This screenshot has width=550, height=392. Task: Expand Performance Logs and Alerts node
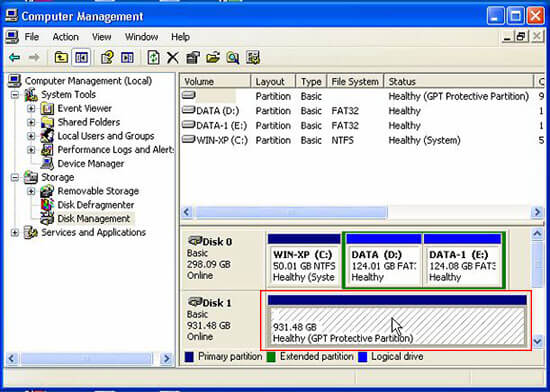pyautogui.click(x=31, y=150)
